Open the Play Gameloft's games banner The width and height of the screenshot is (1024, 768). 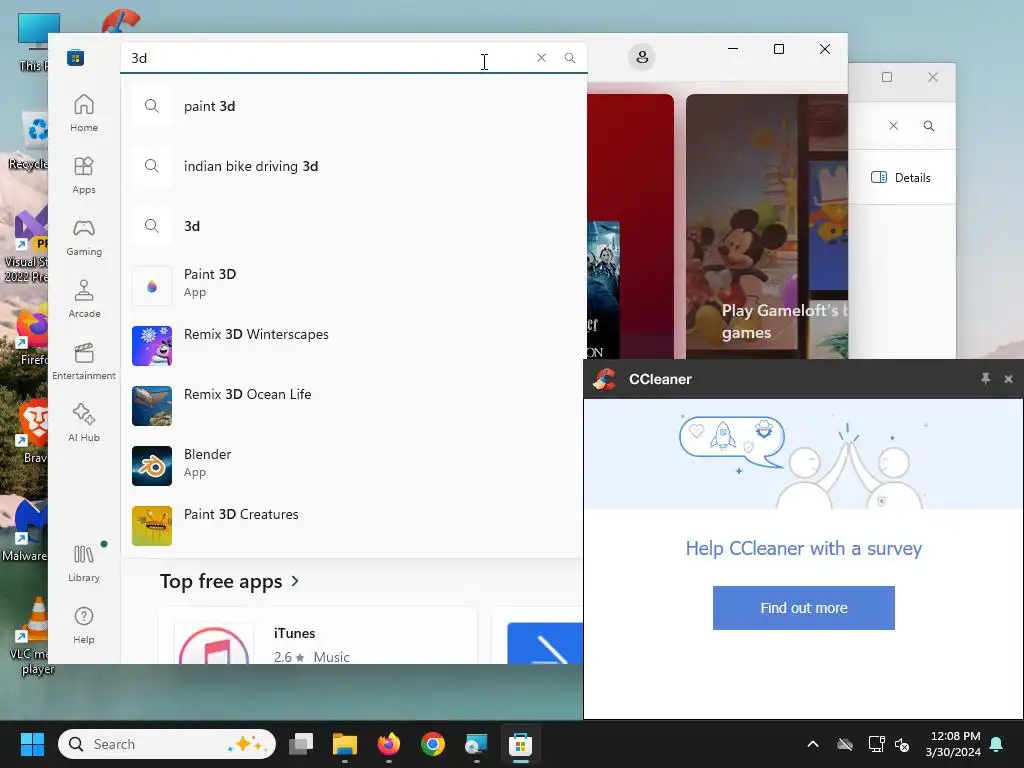(x=767, y=227)
